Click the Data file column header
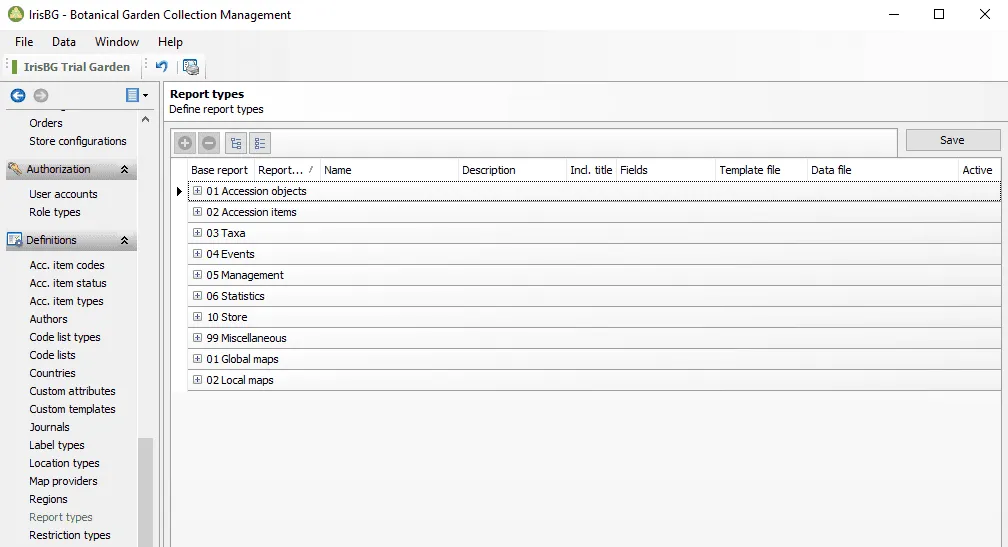1008x547 pixels. point(882,170)
